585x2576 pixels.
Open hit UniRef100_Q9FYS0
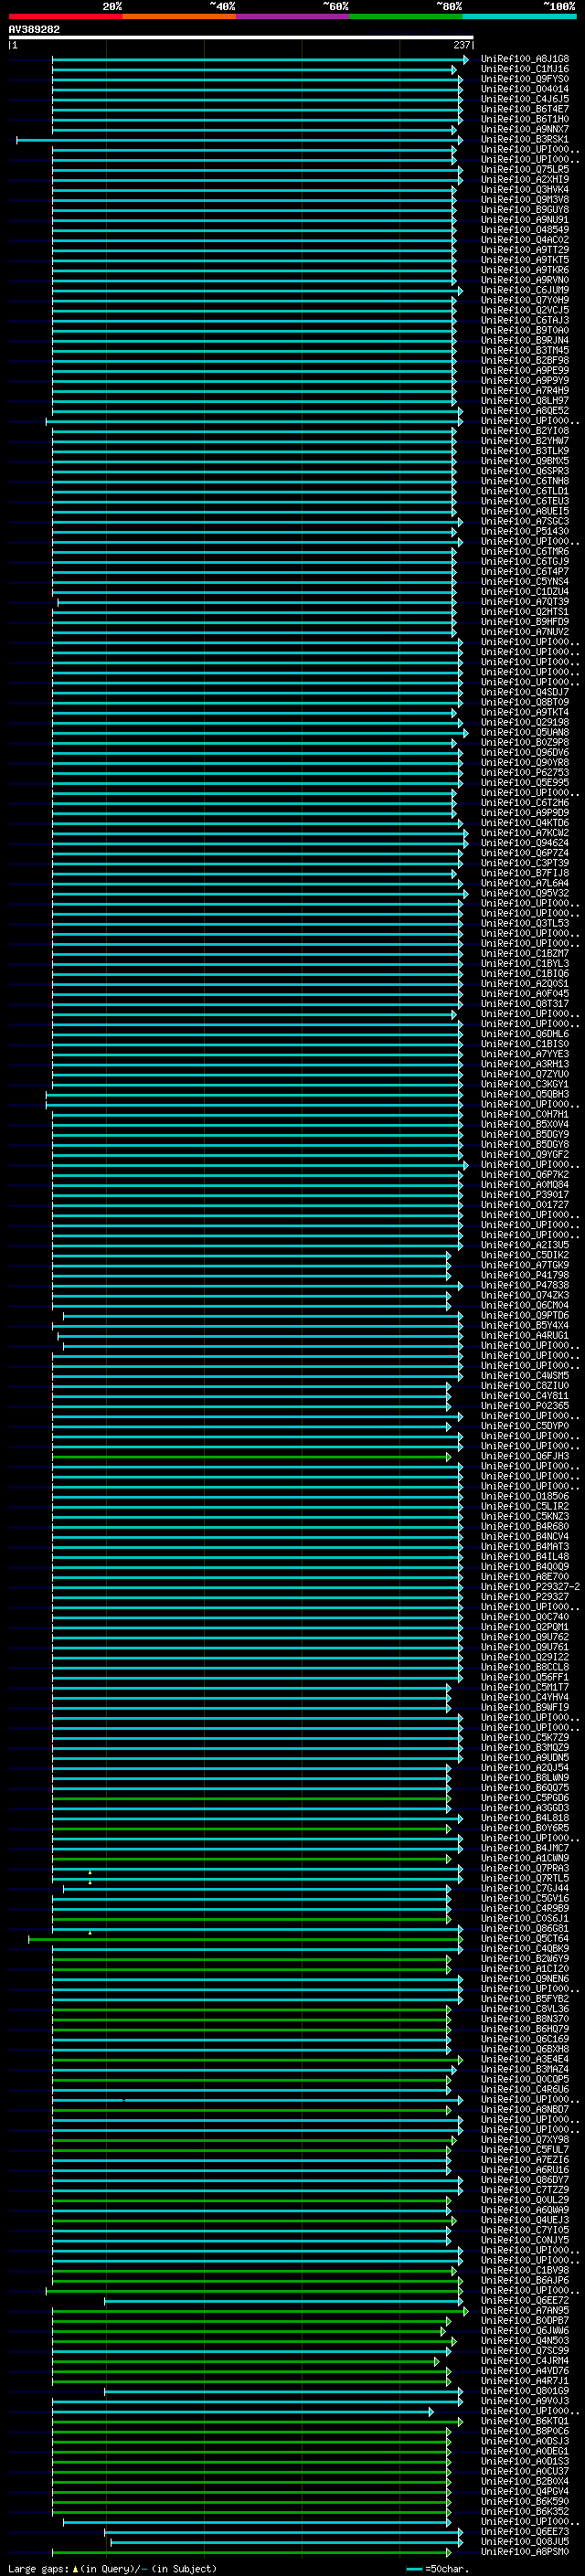pos(525,79)
